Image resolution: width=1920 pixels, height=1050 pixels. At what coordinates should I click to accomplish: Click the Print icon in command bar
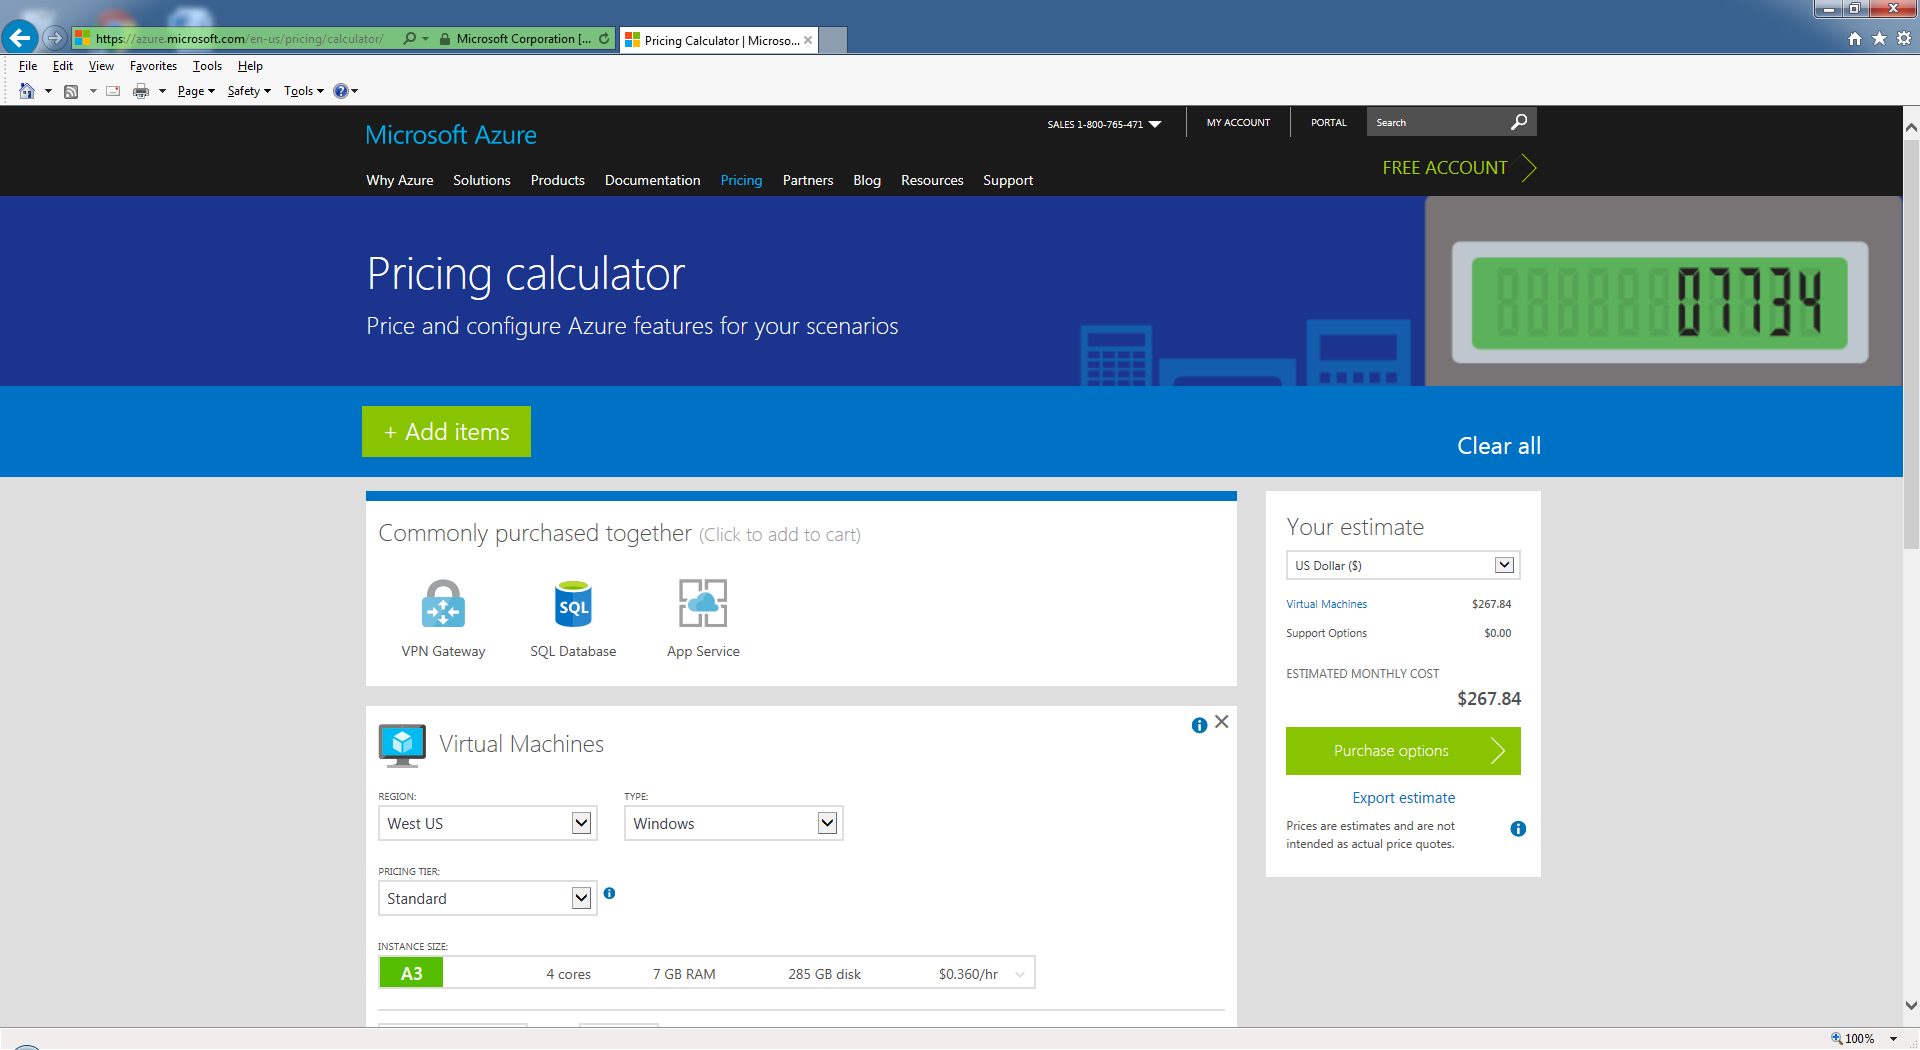[141, 91]
